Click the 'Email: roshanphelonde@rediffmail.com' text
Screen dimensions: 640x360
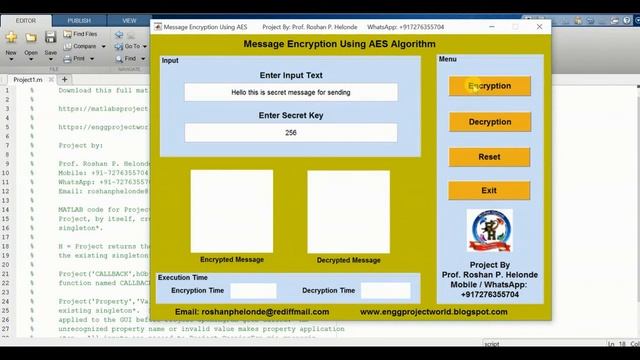tap(252, 312)
